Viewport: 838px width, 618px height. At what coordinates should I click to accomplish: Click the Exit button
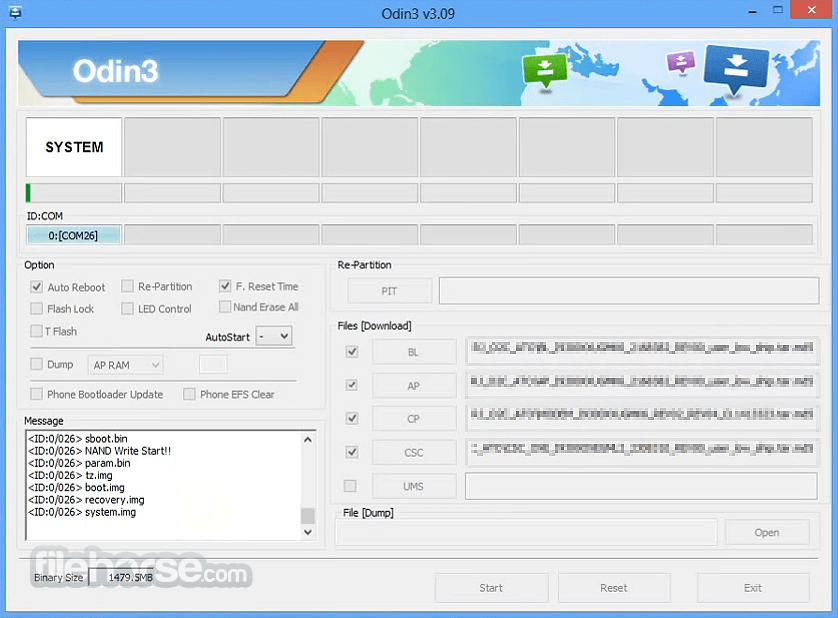point(752,588)
